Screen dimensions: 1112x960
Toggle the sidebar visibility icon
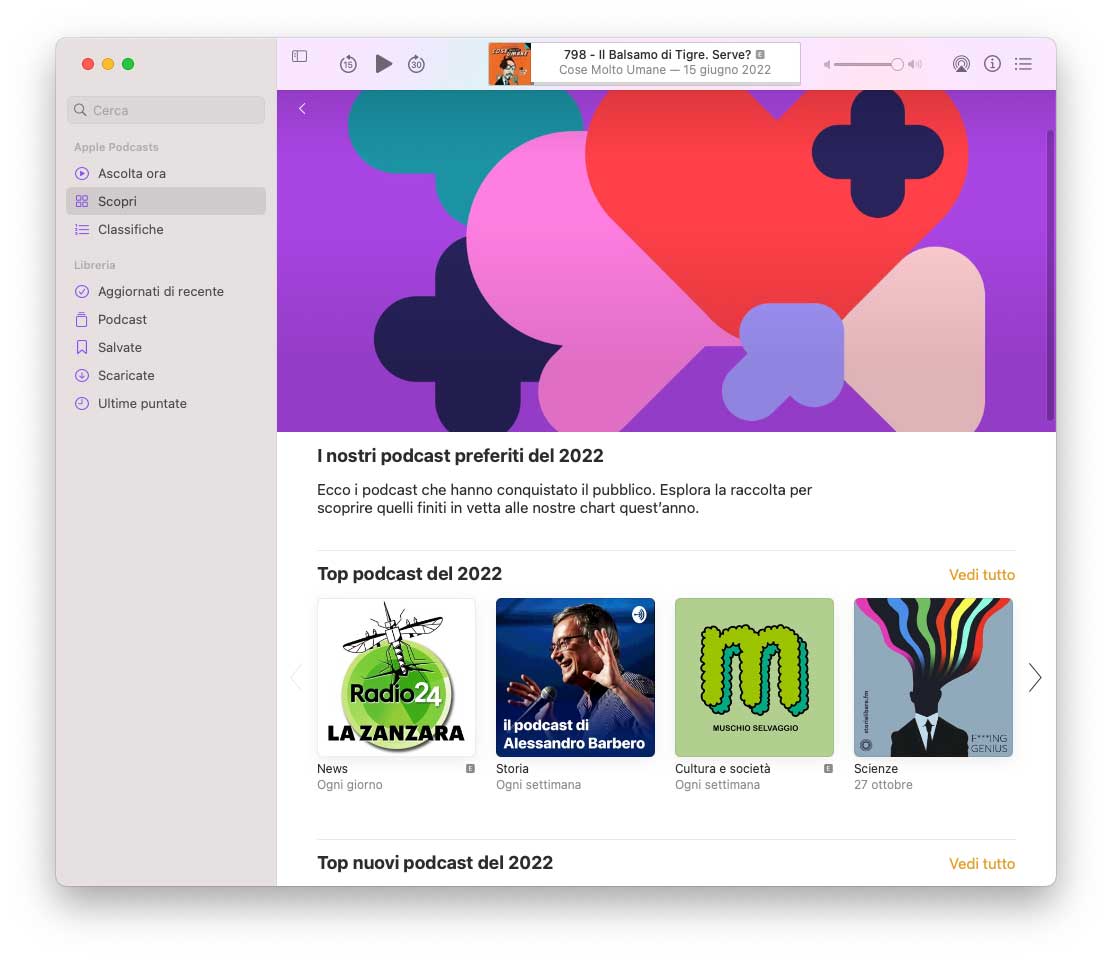299,57
